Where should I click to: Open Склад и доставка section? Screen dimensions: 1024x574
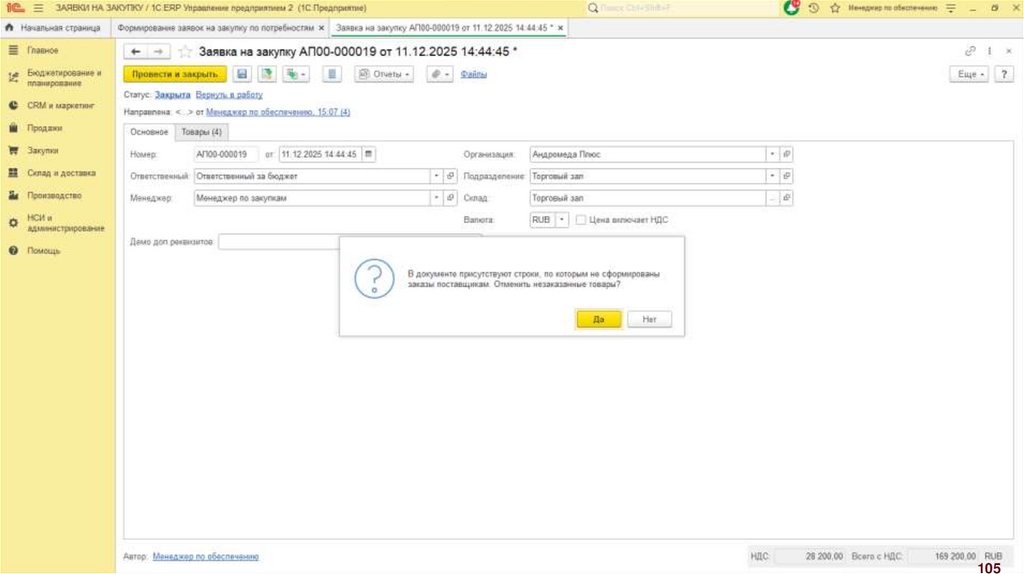(x=61, y=173)
